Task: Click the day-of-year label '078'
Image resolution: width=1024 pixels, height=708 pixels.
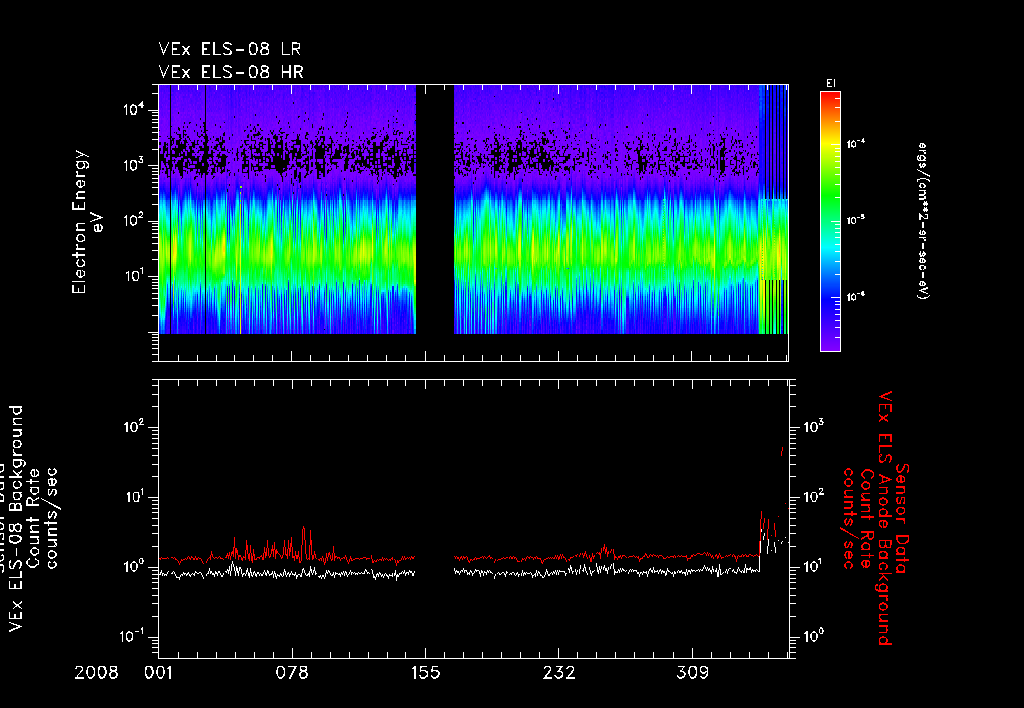Action: coord(292,673)
